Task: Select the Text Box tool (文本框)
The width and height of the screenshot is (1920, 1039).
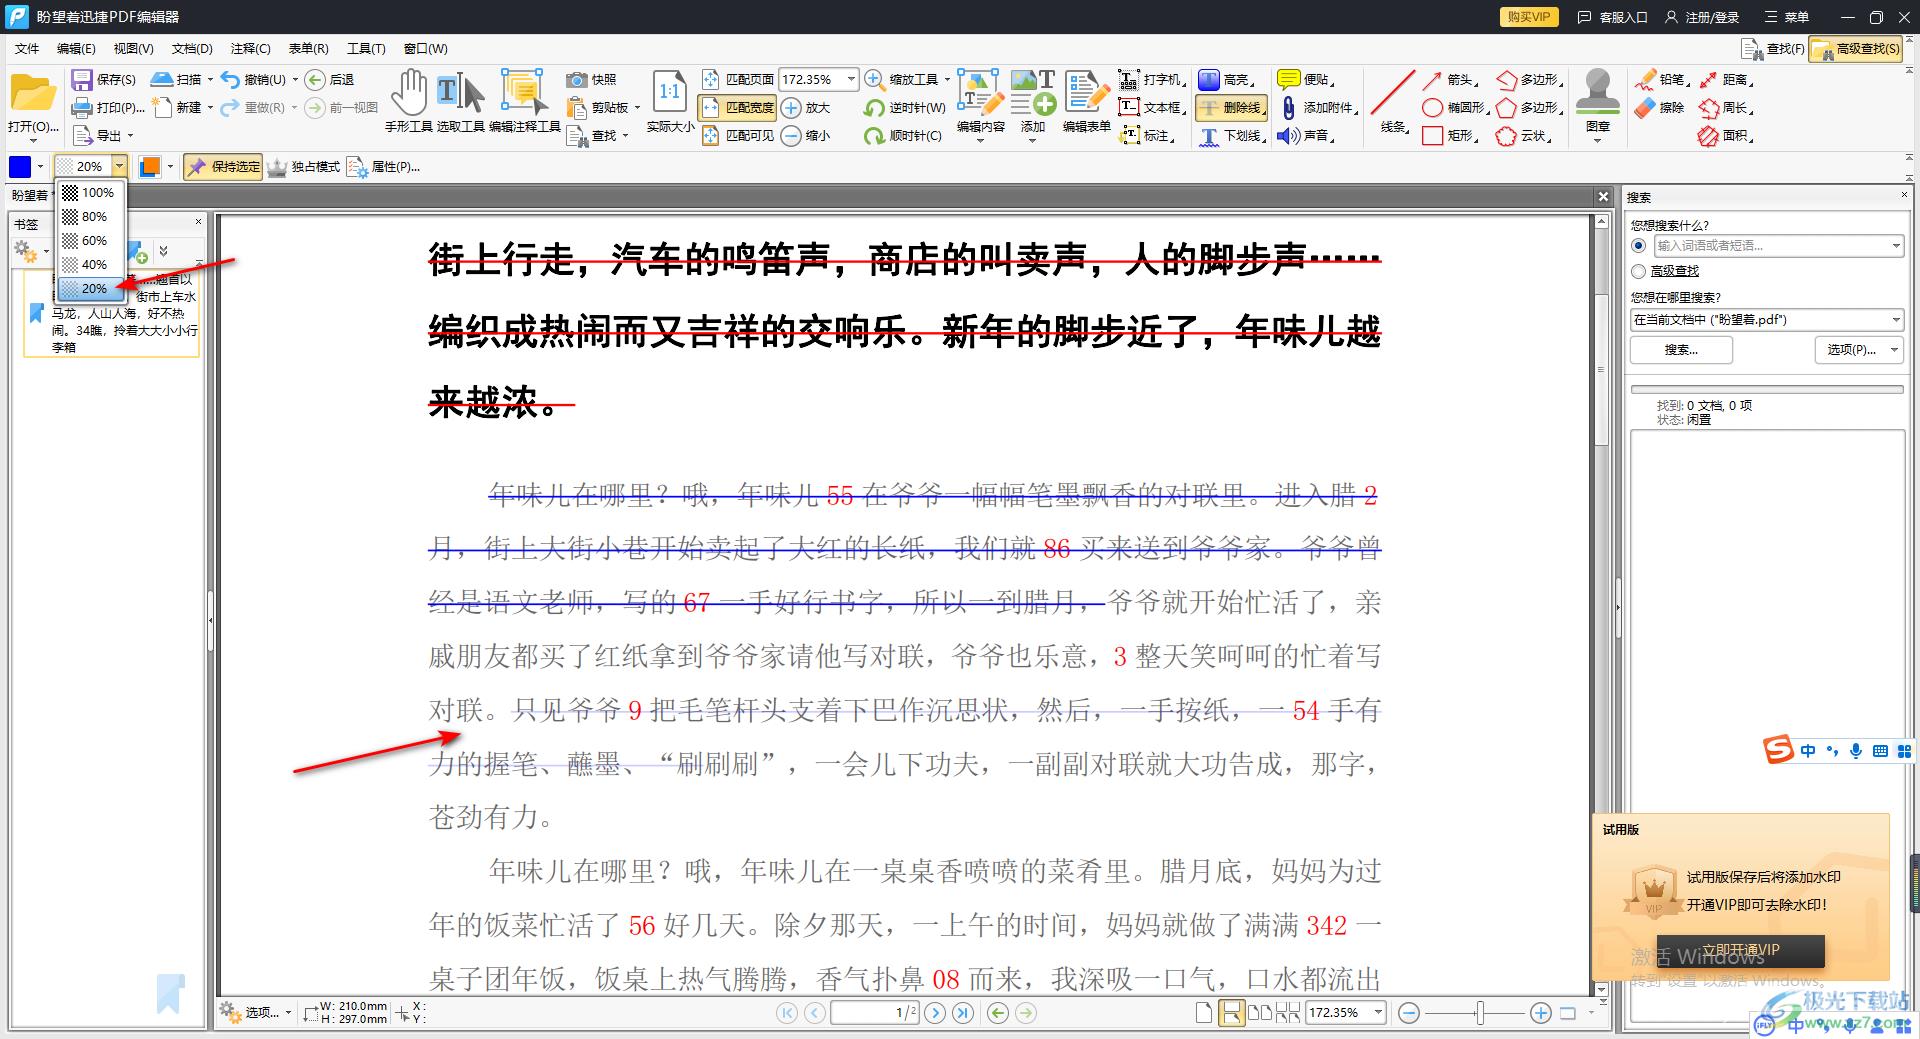Action: [x=1152, y=108]
